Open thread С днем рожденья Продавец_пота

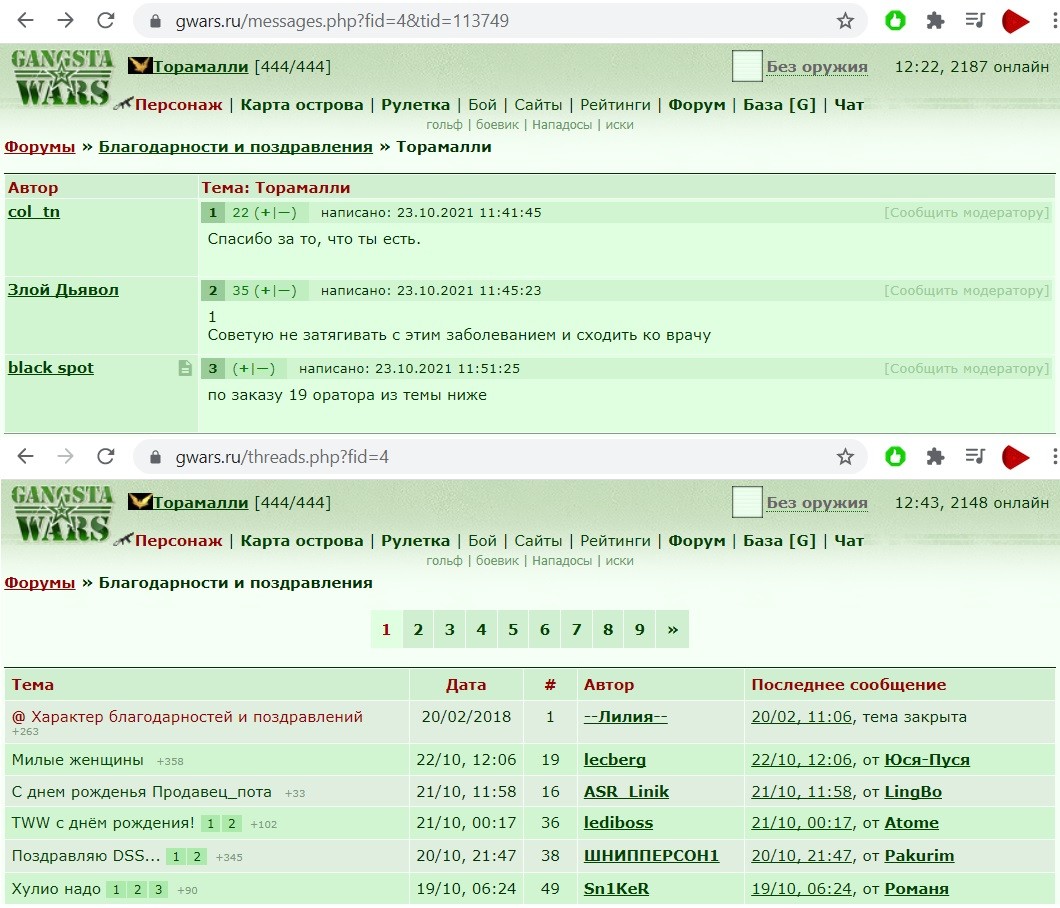[141, 792]
